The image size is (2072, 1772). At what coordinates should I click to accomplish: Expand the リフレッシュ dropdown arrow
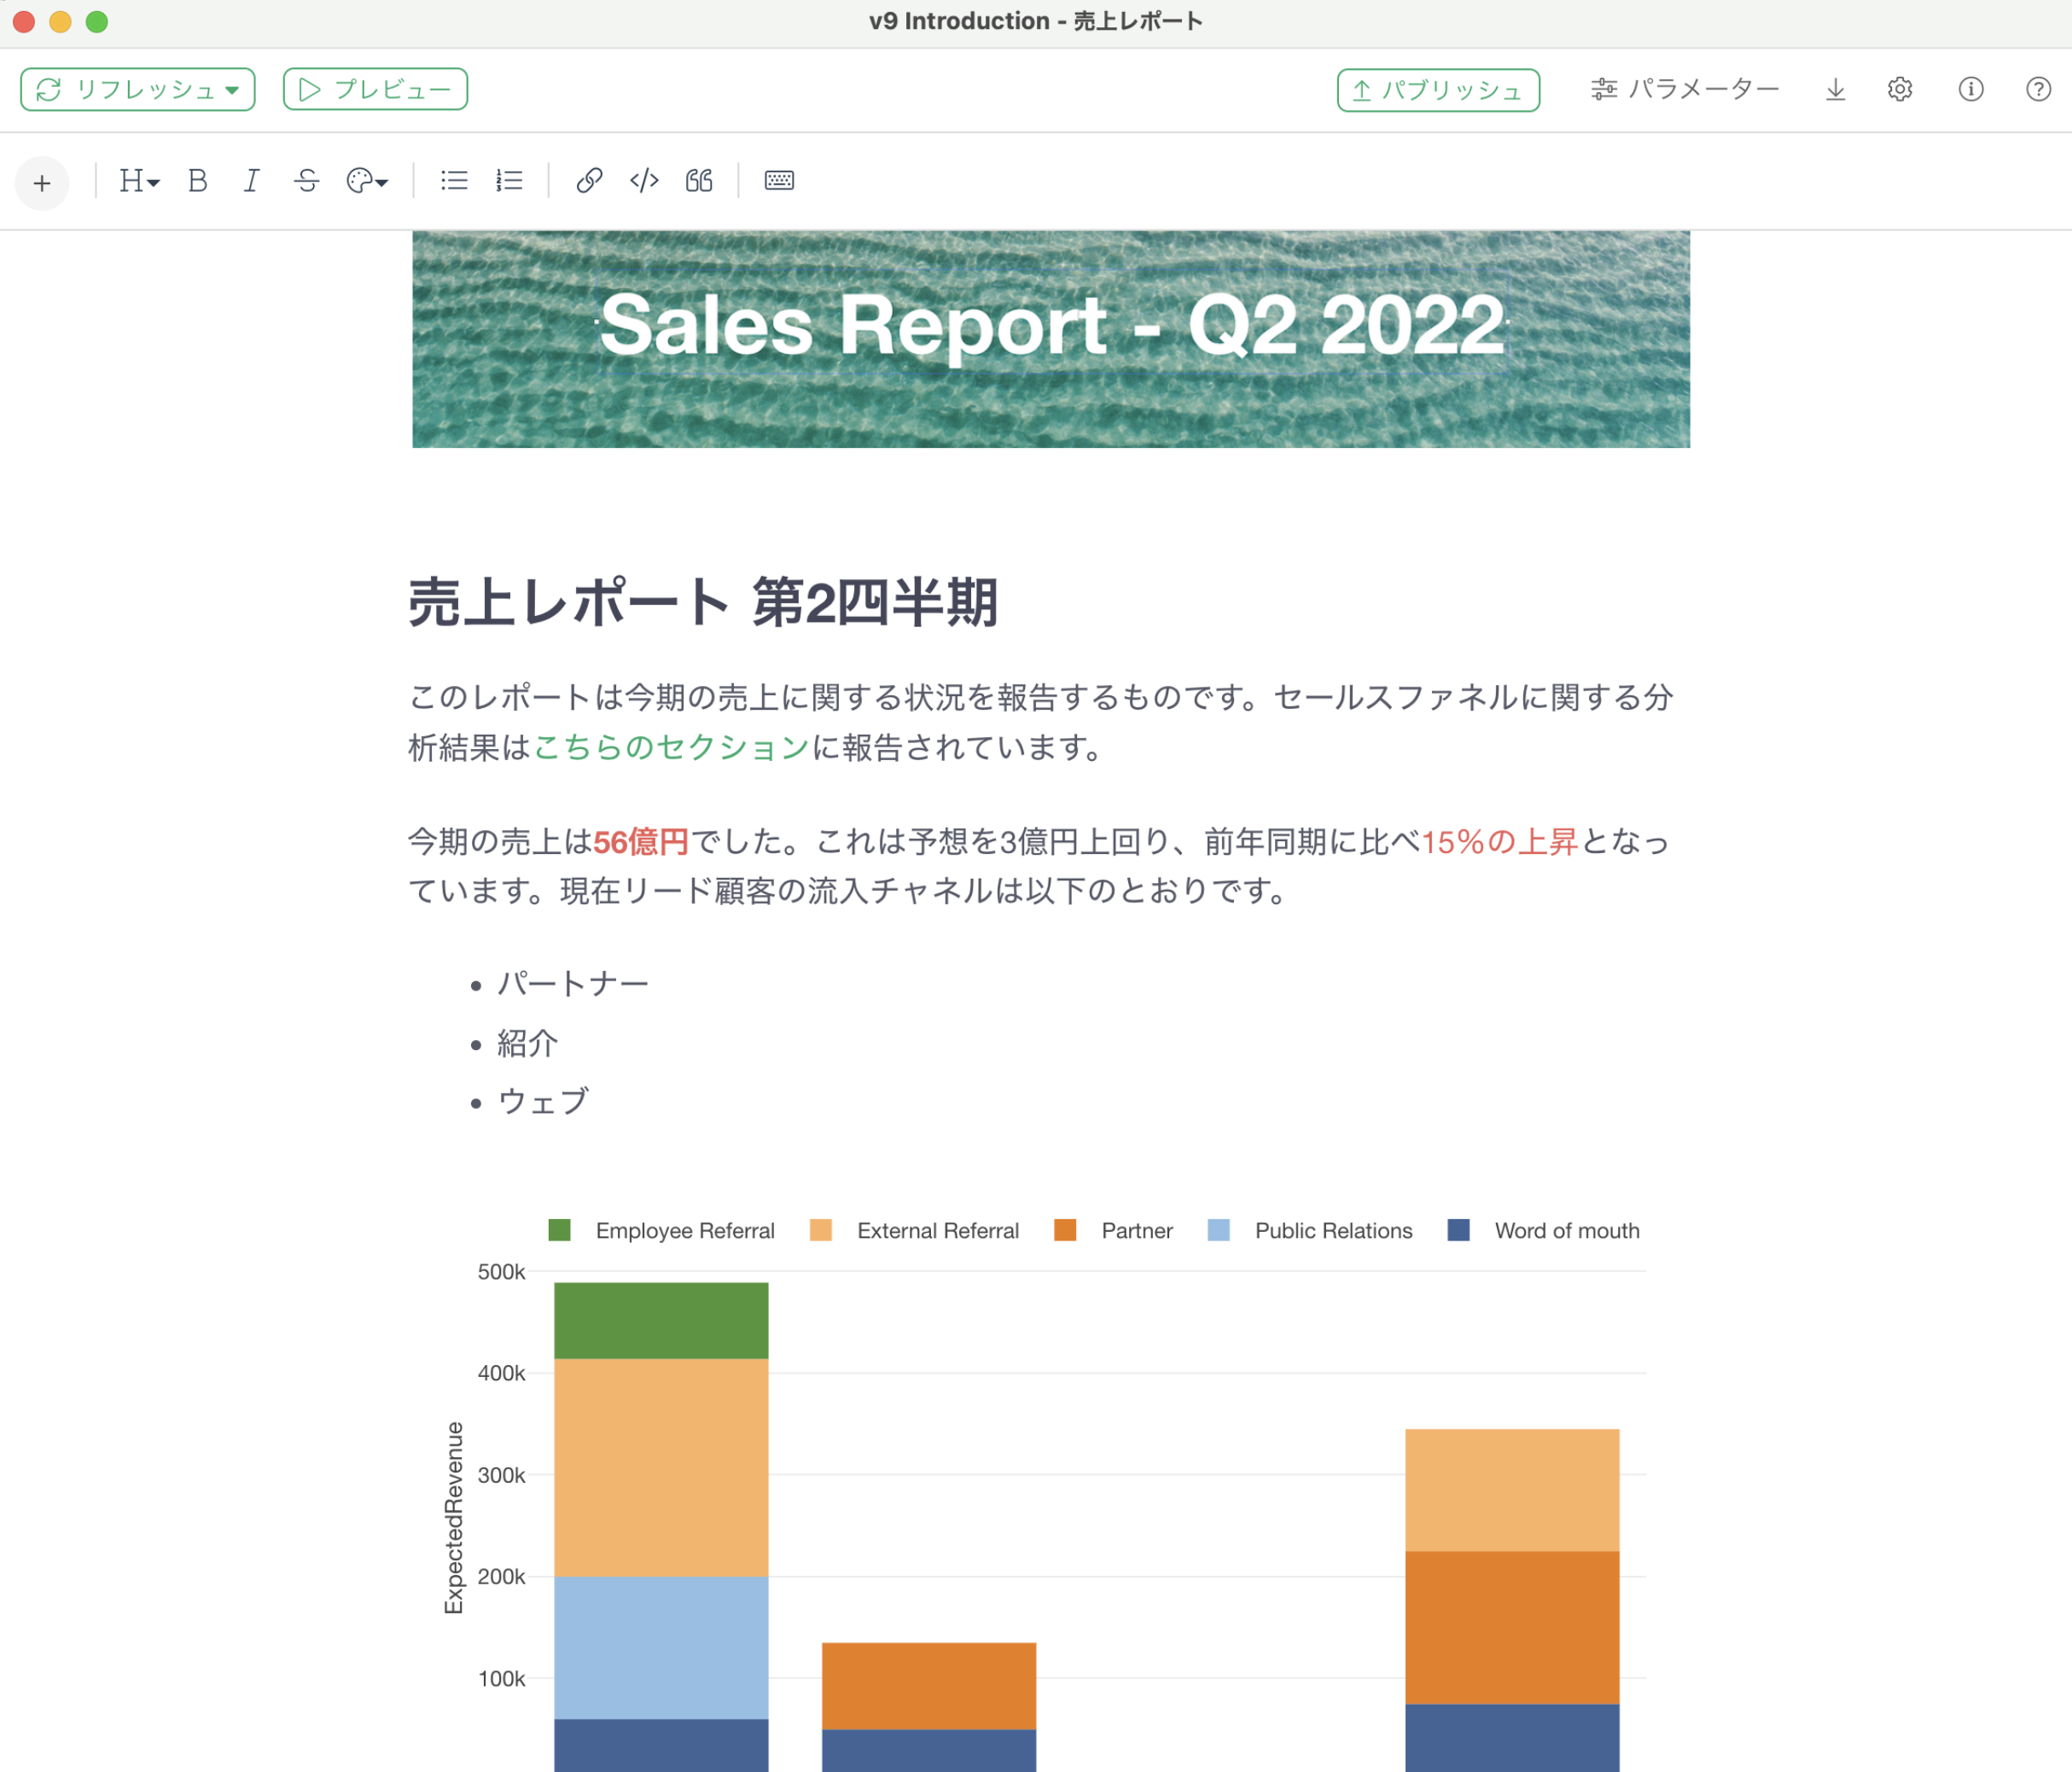pos(233,90)
